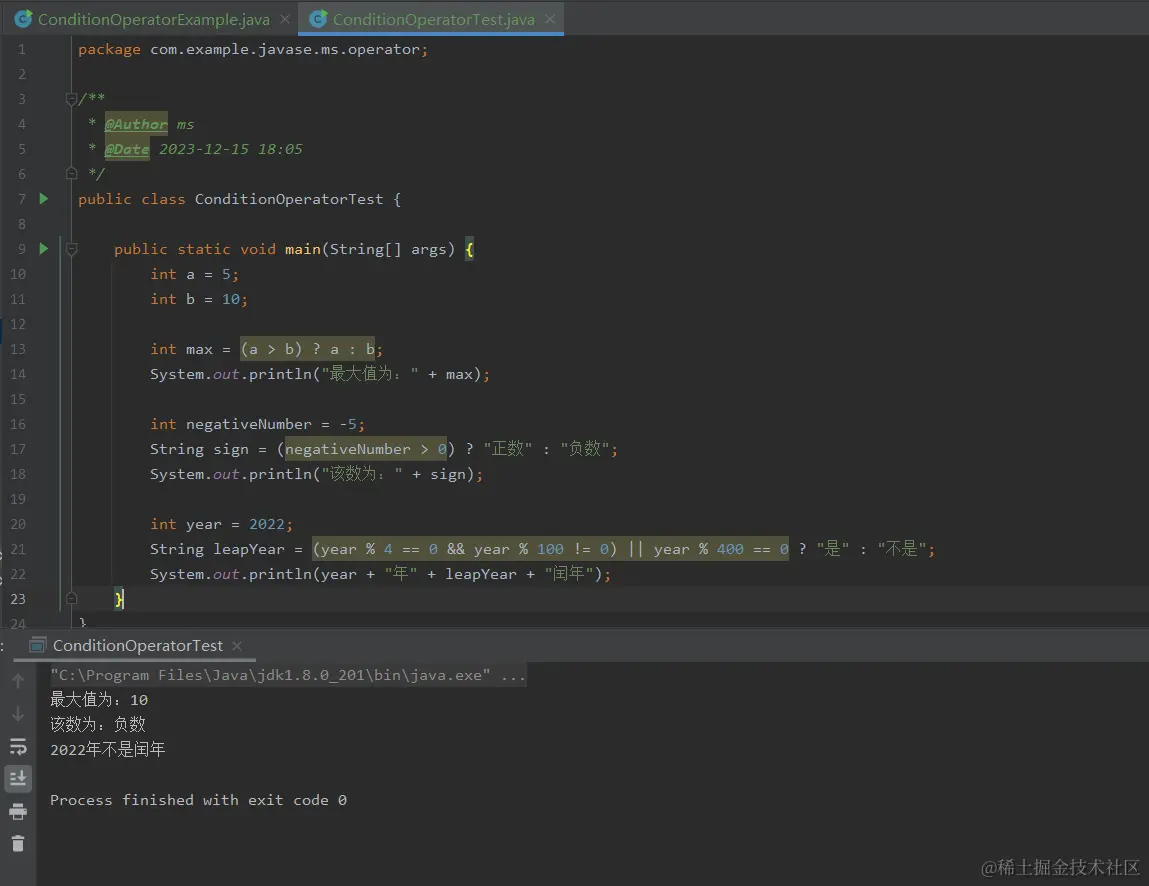Select the ConditionOperatorTest.java editor tab
1149x886 pixels.
[433, 20]
